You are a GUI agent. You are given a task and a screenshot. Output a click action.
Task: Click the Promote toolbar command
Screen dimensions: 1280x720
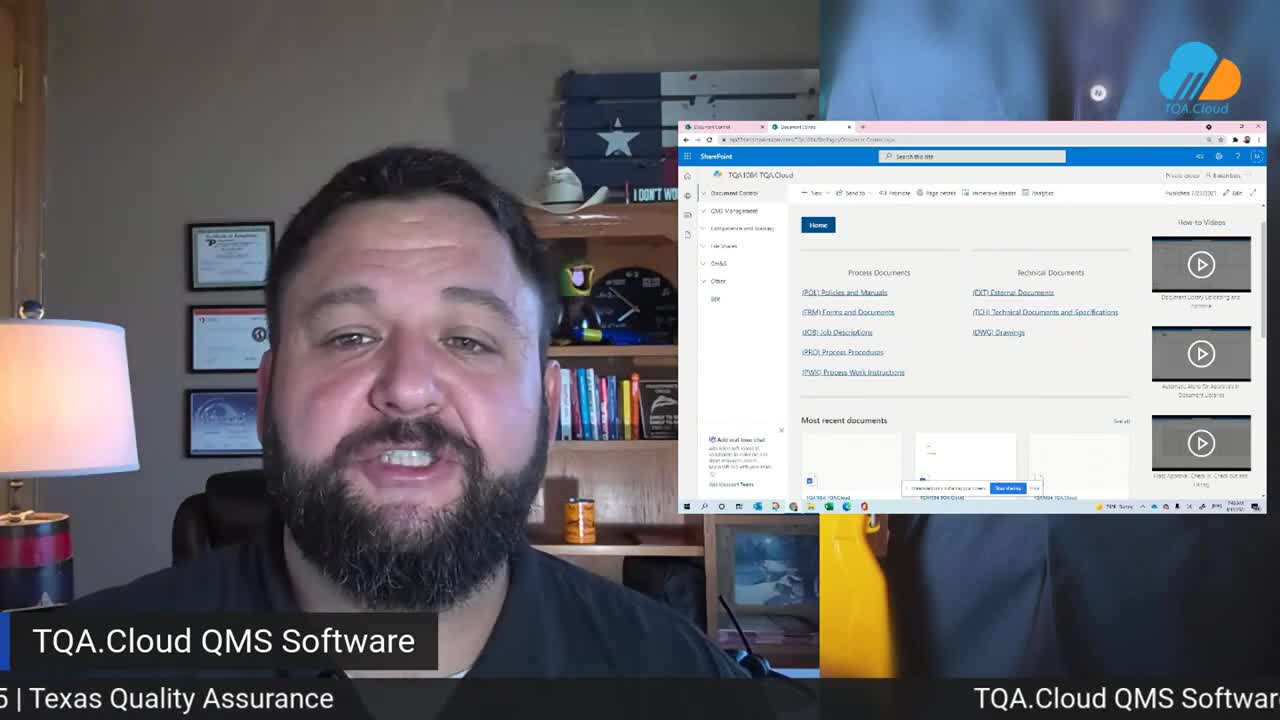point(894,193)
